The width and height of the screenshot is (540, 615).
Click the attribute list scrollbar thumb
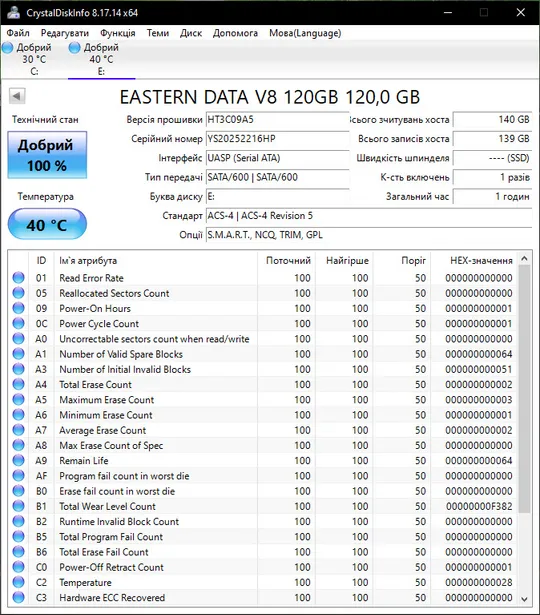(x=524, y=389)
